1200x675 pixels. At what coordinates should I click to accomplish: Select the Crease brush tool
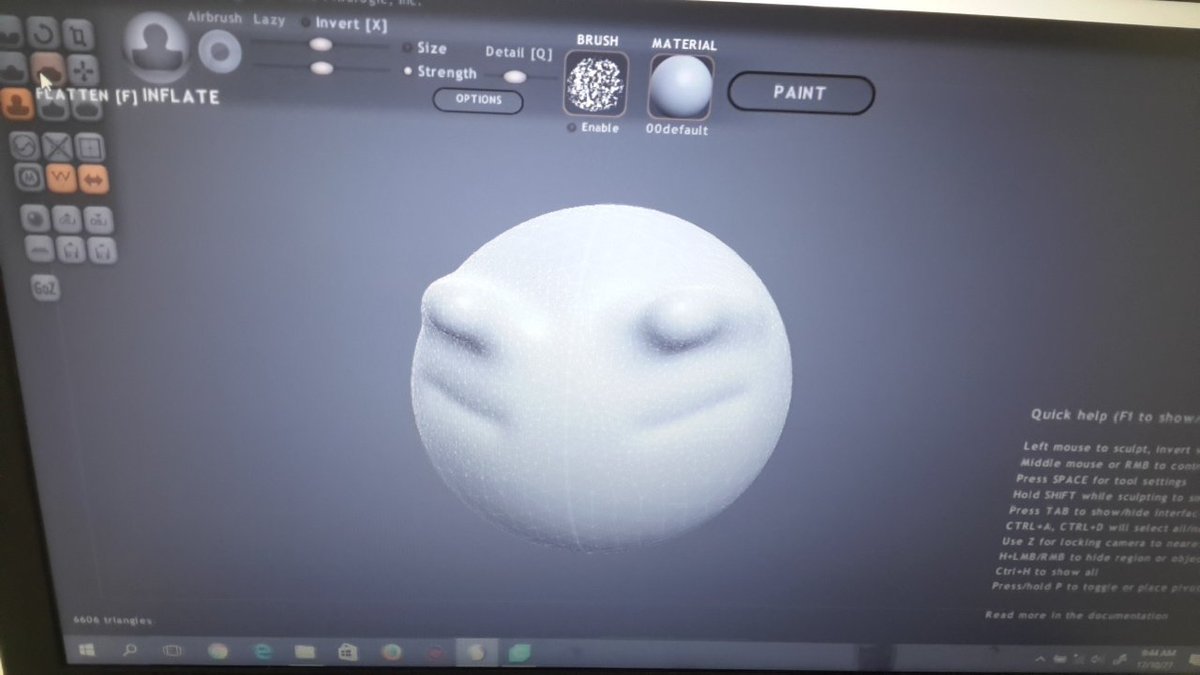pos(9,33)
